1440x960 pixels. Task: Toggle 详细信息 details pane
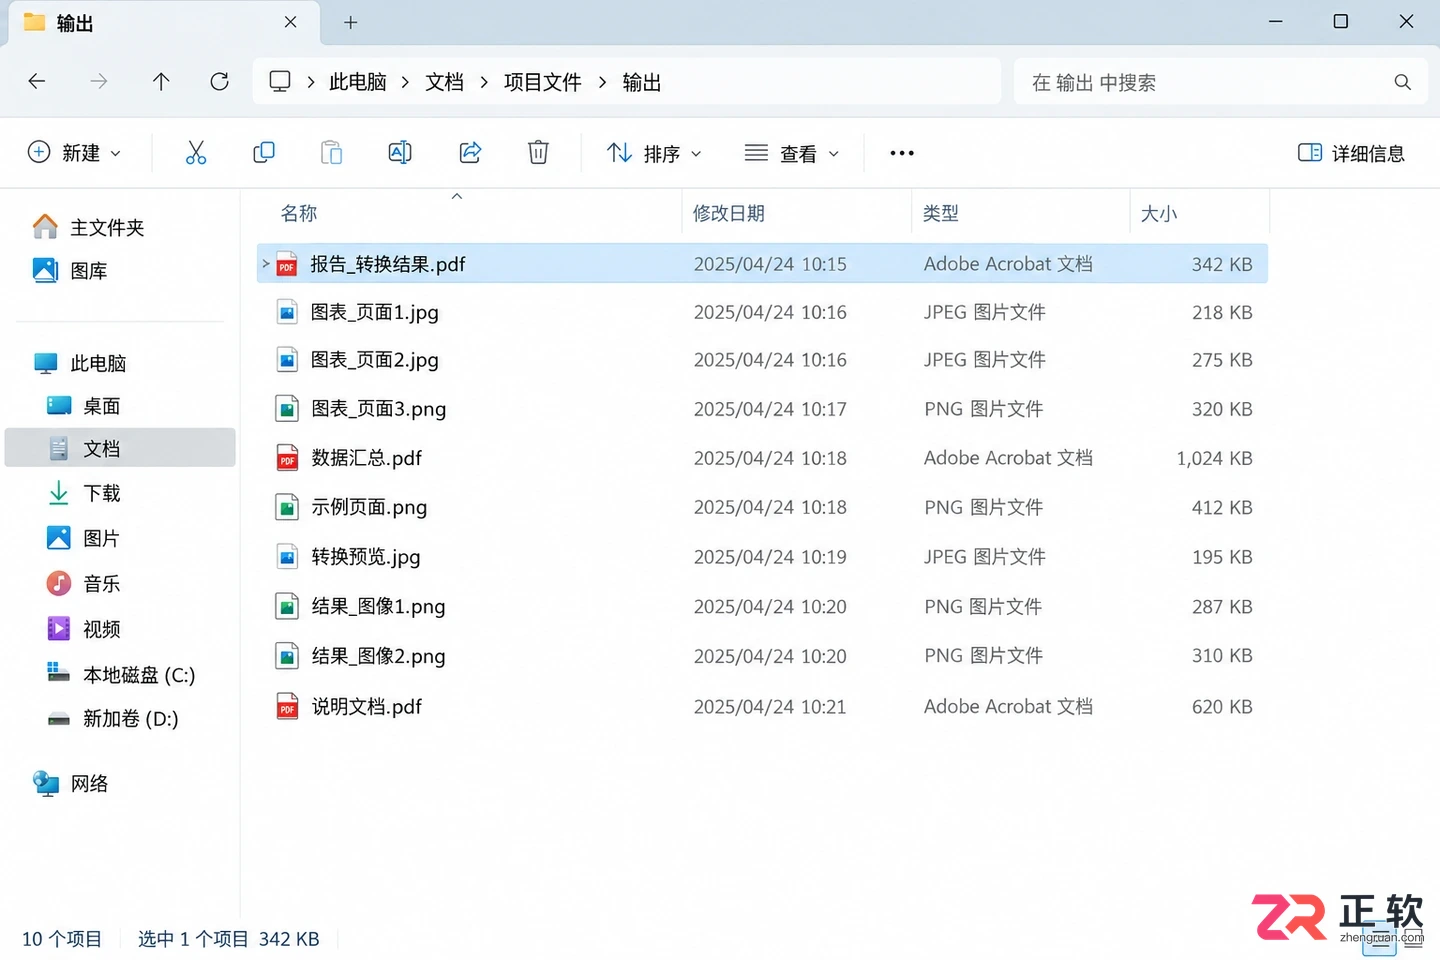tap(1351, 153)
